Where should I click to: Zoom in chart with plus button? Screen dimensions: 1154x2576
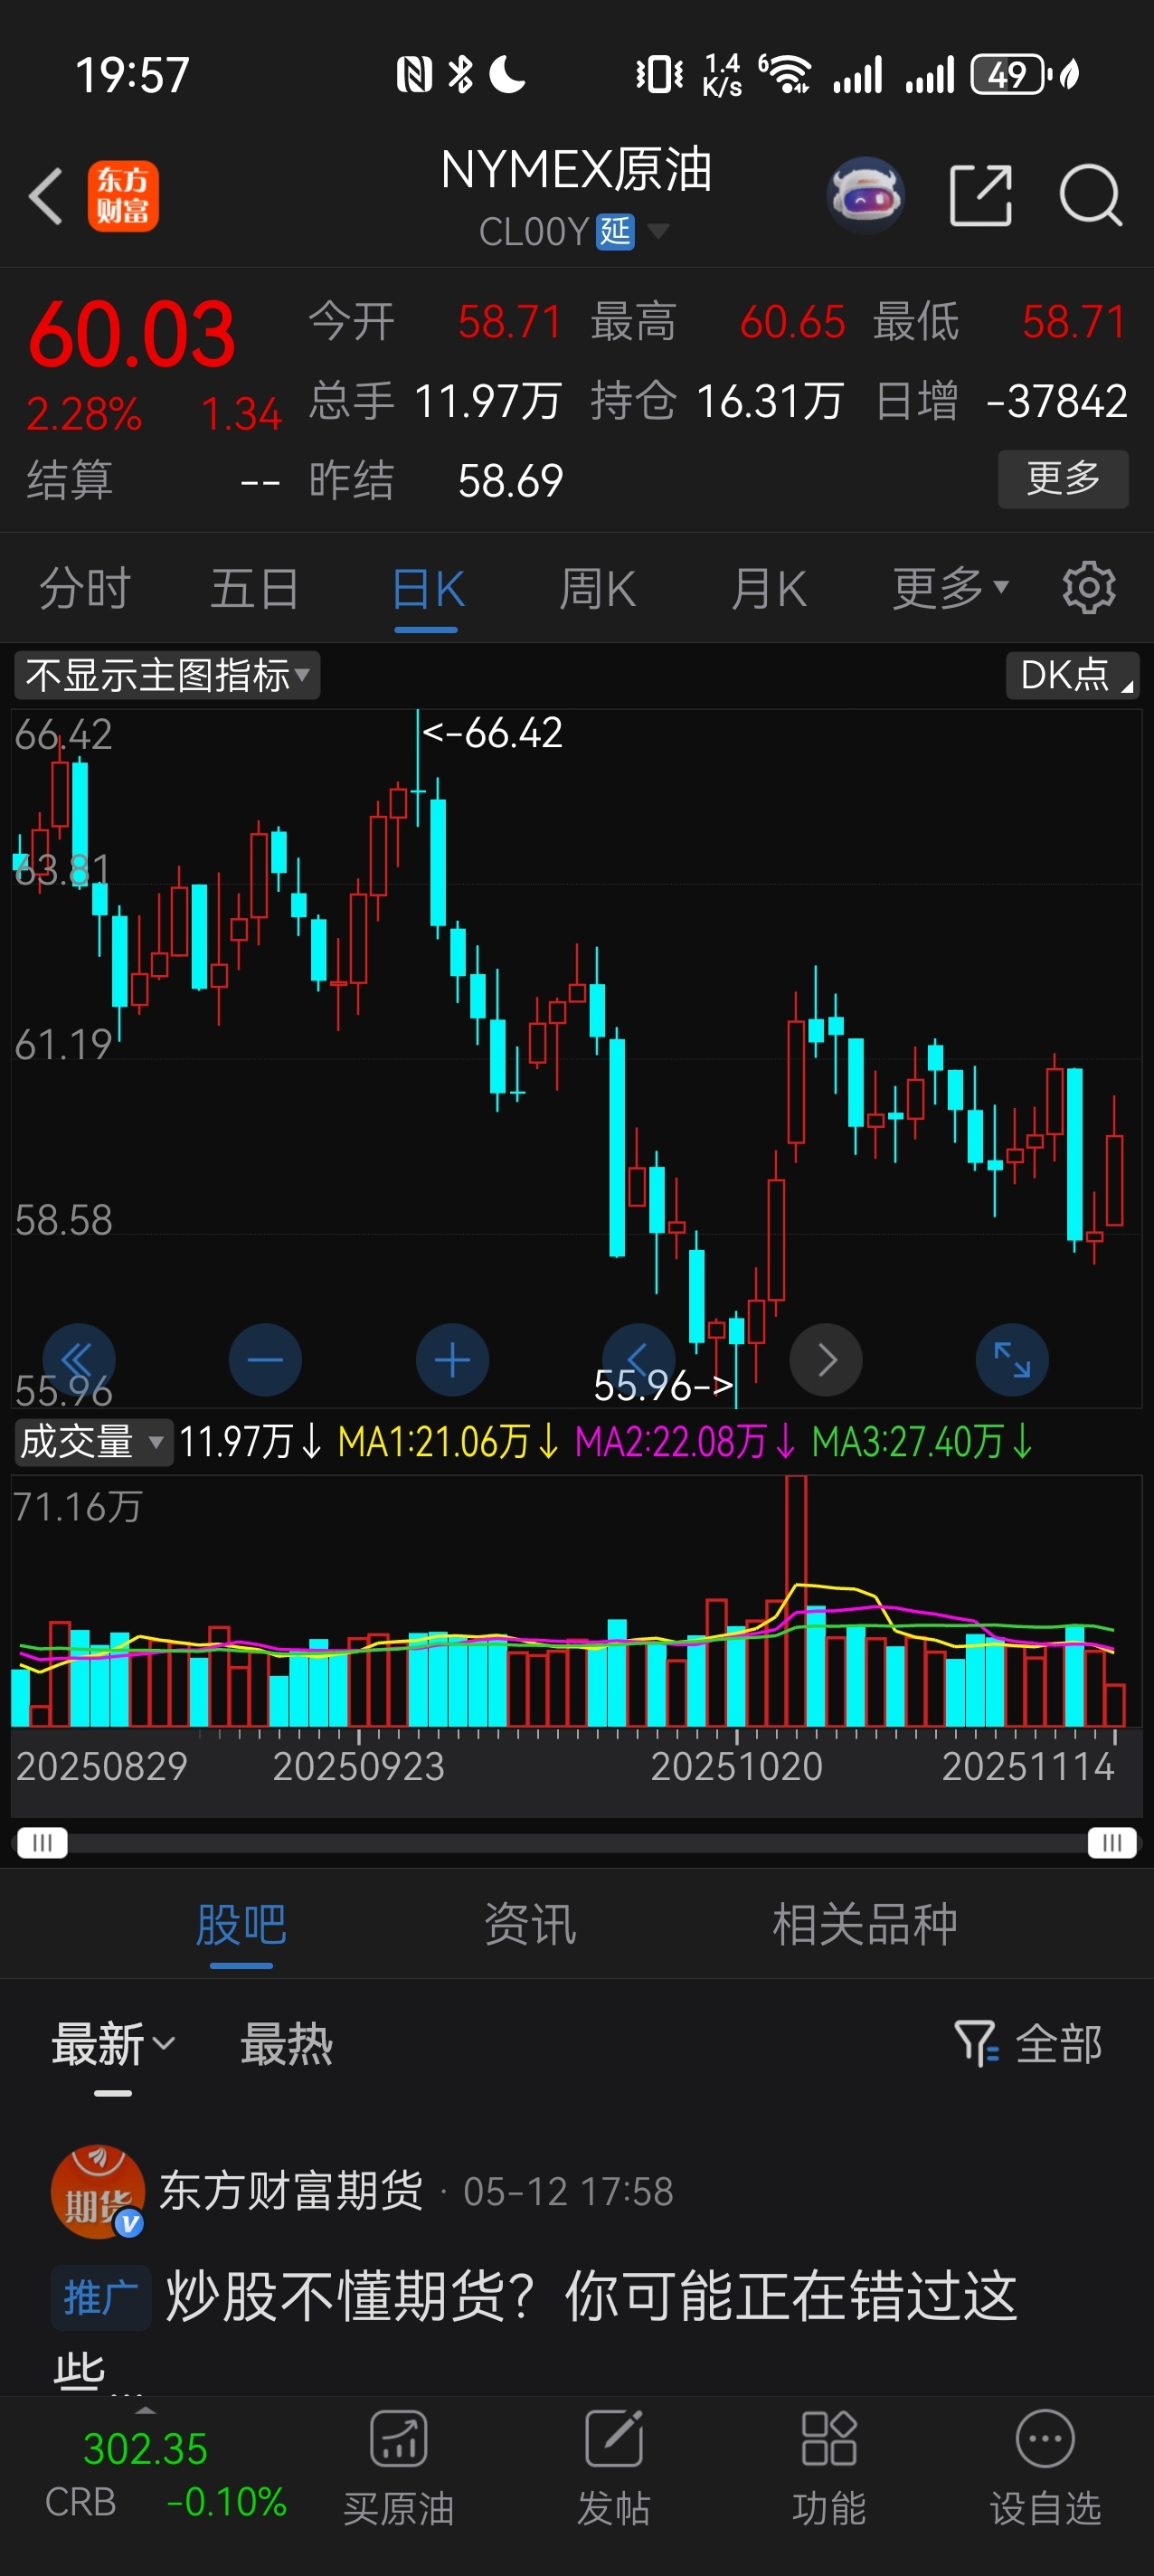click(x=452, y=1360)
